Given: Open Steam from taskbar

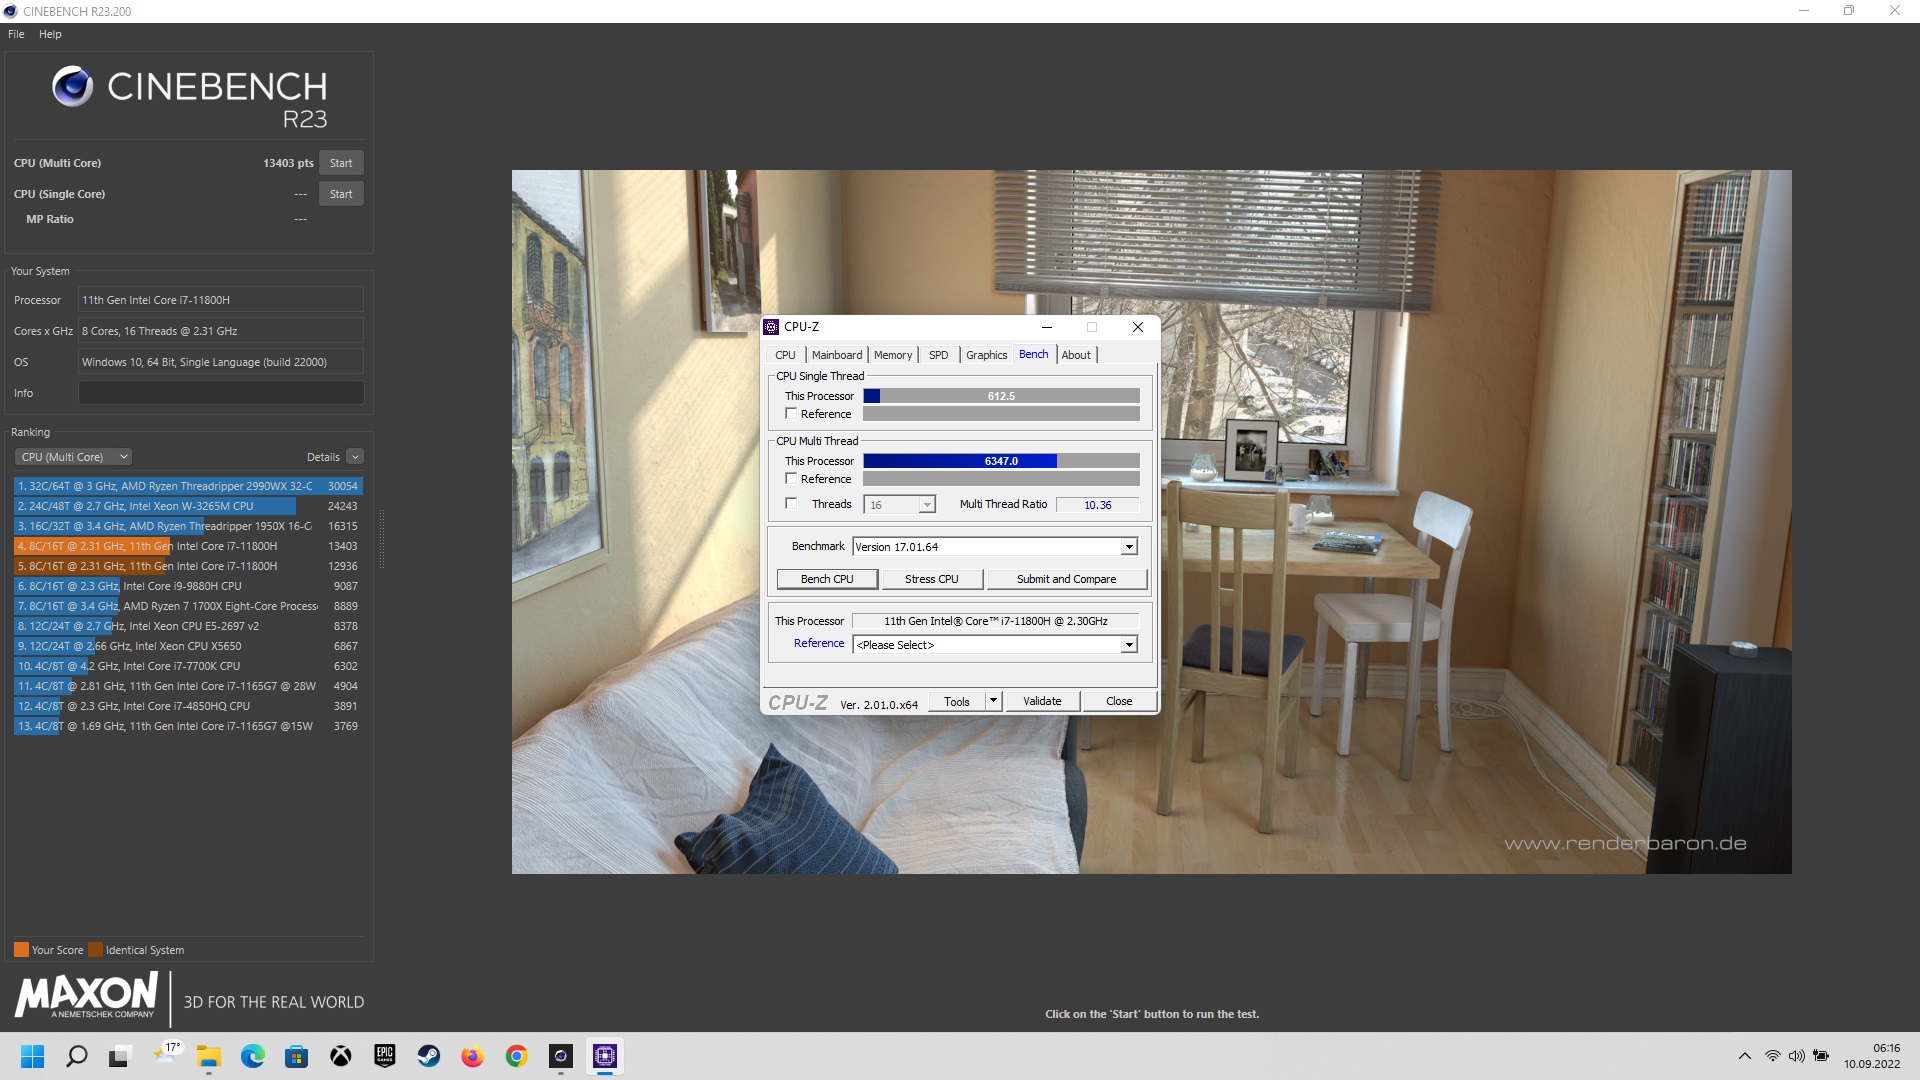Looking at the screenshot, I should tap(429, 1056).
